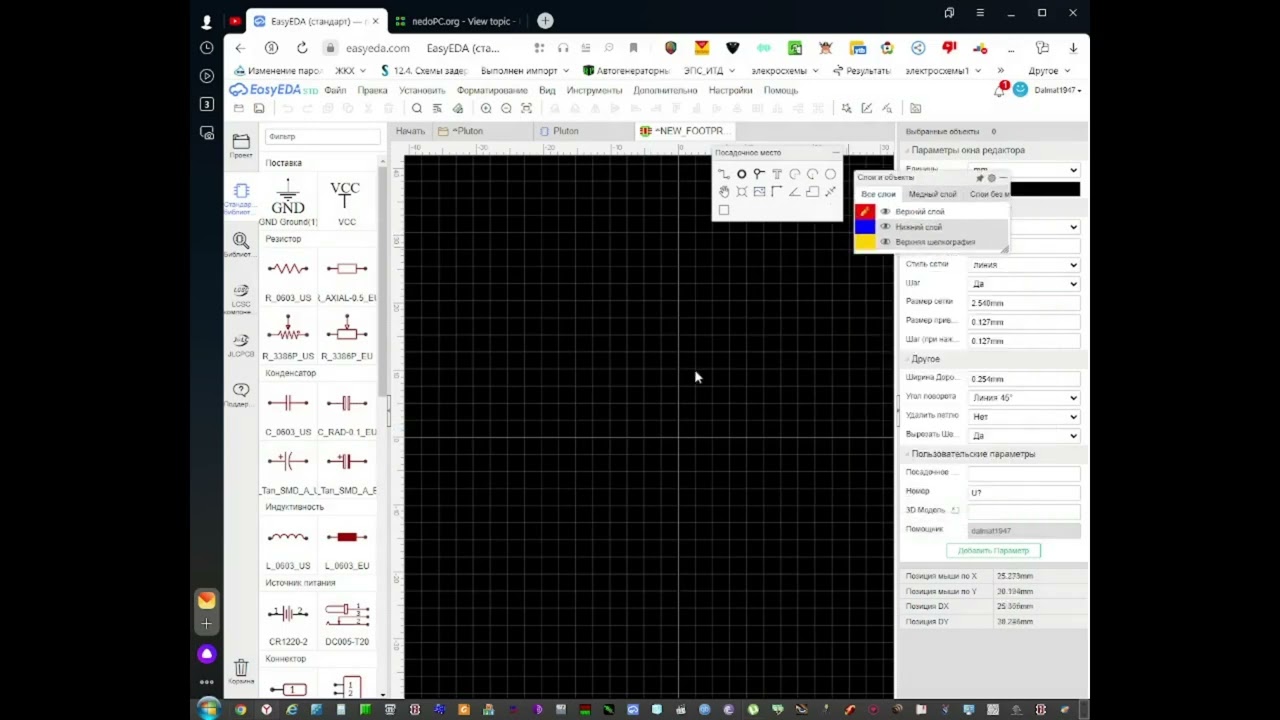Select the yellow Верхняя шелкография swatch
Screen dimensions: 1280x720
point(865,242)
